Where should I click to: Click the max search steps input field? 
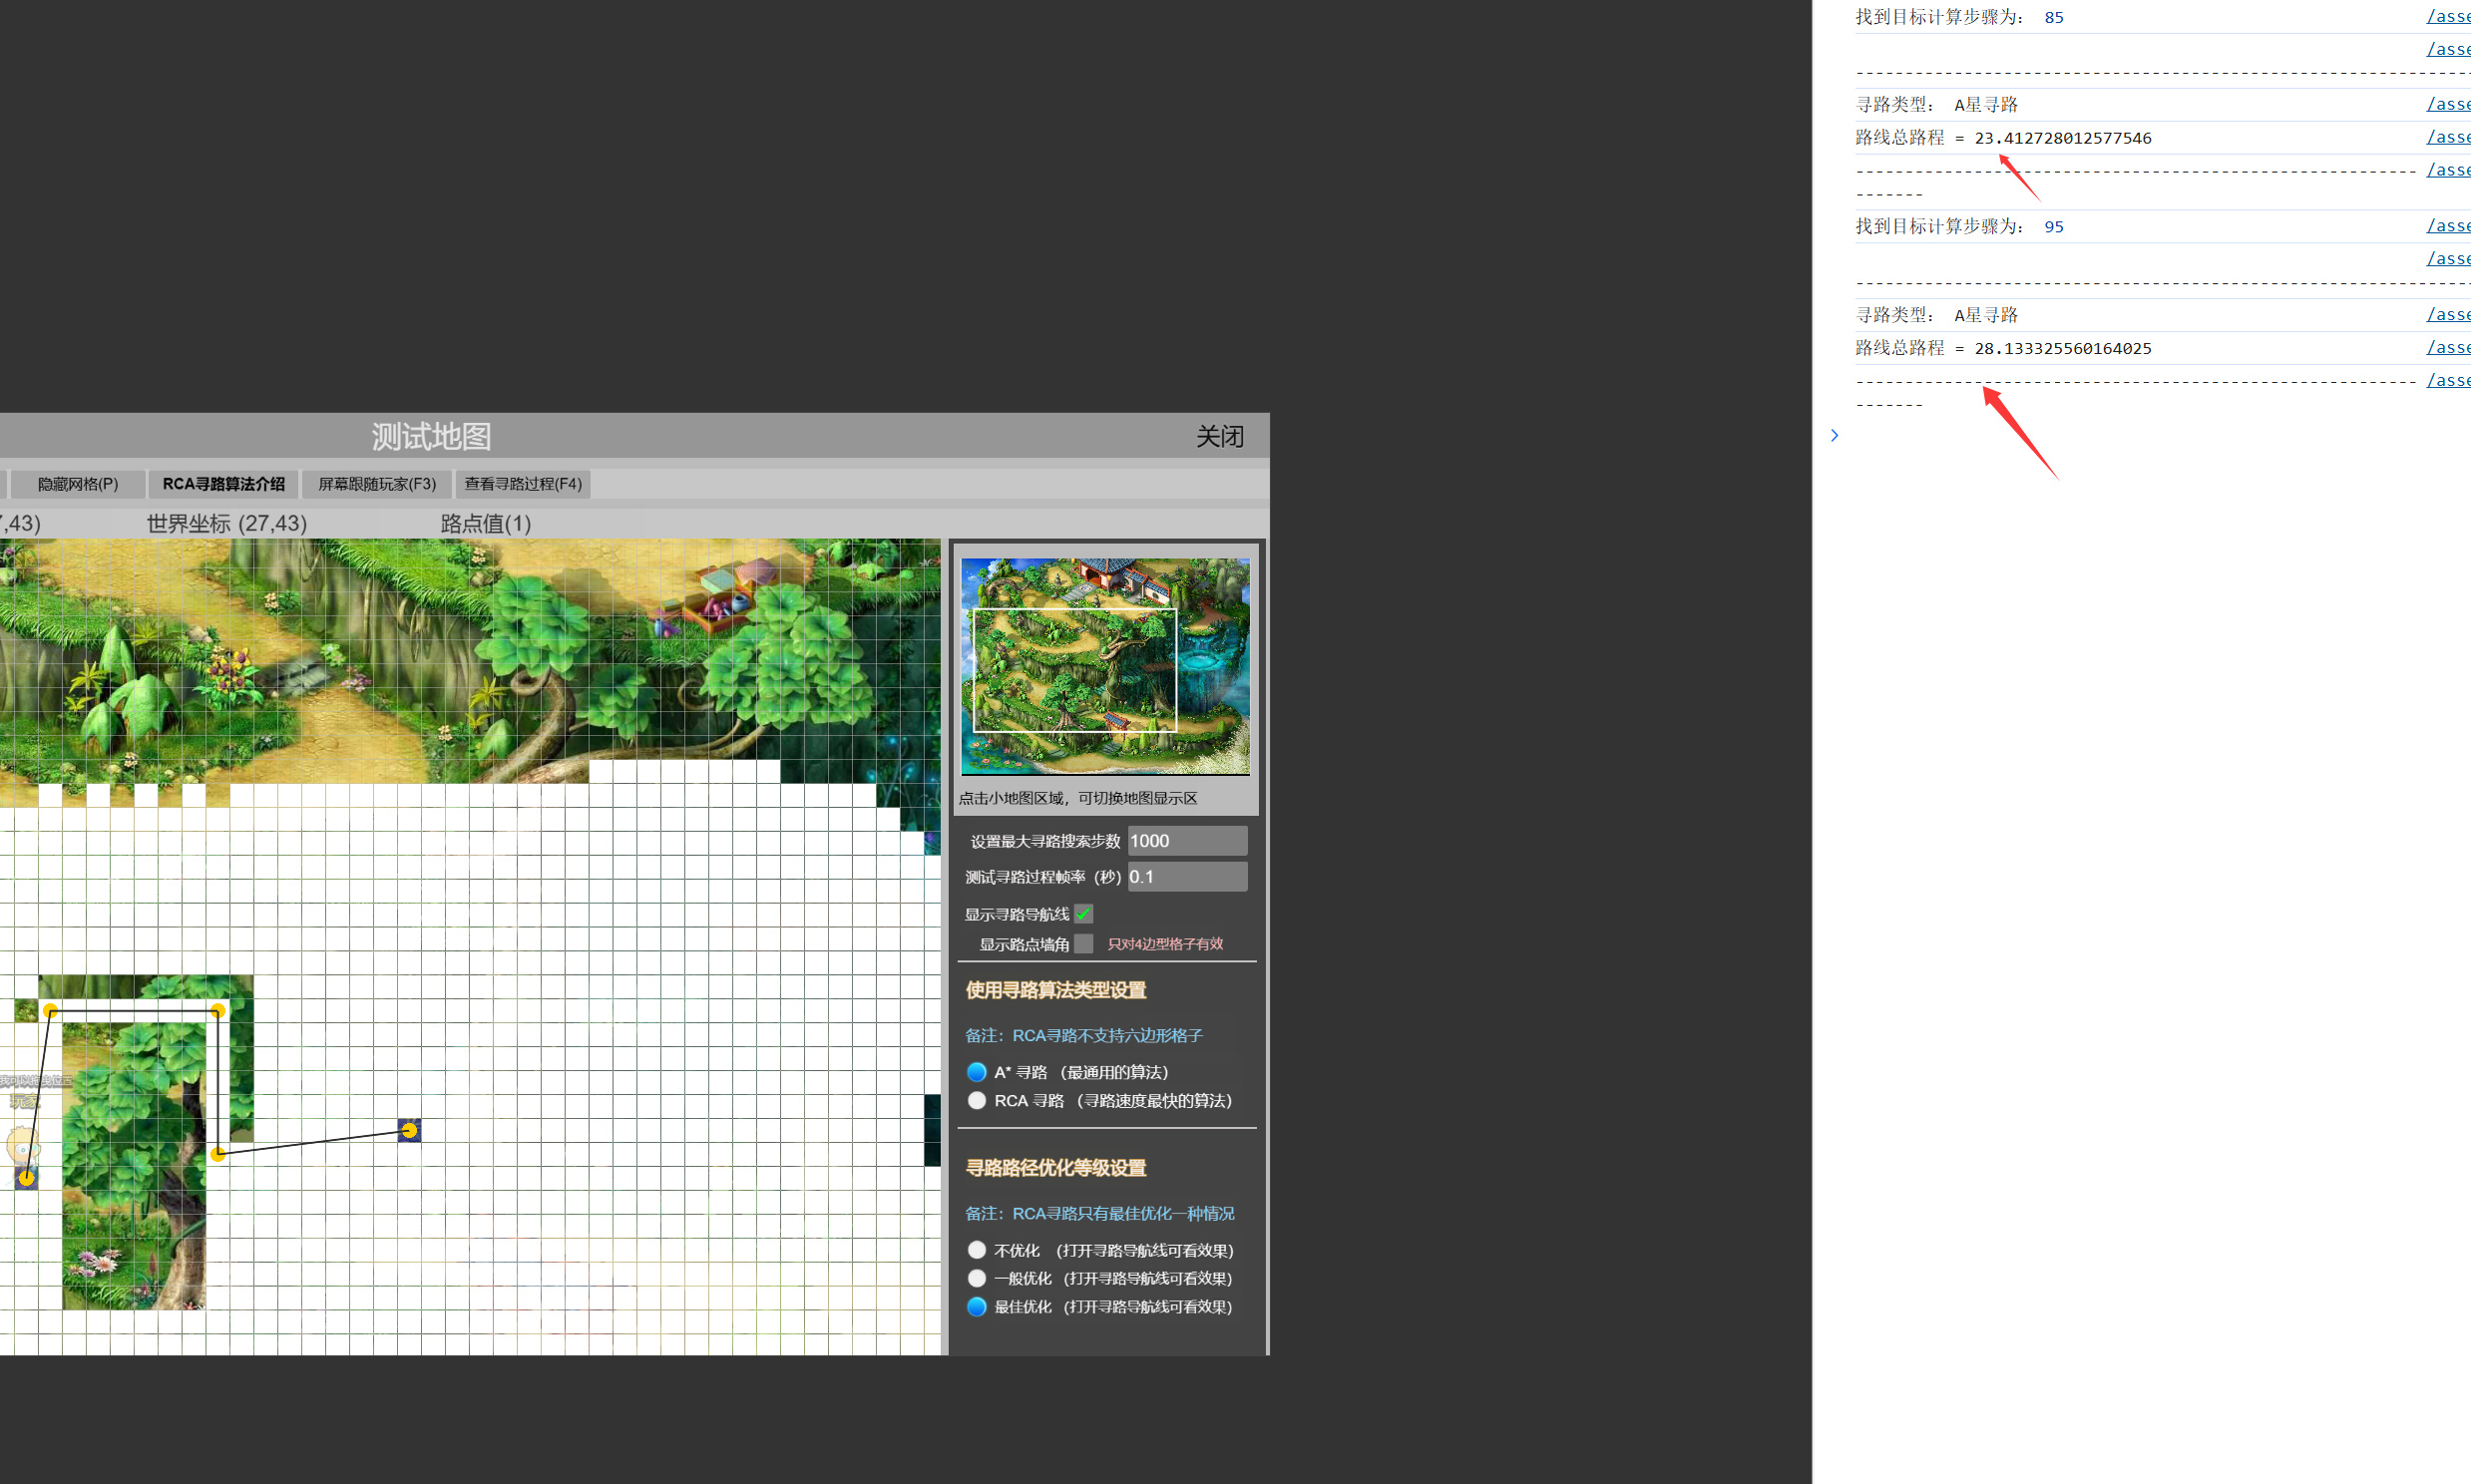(1187, 841)
